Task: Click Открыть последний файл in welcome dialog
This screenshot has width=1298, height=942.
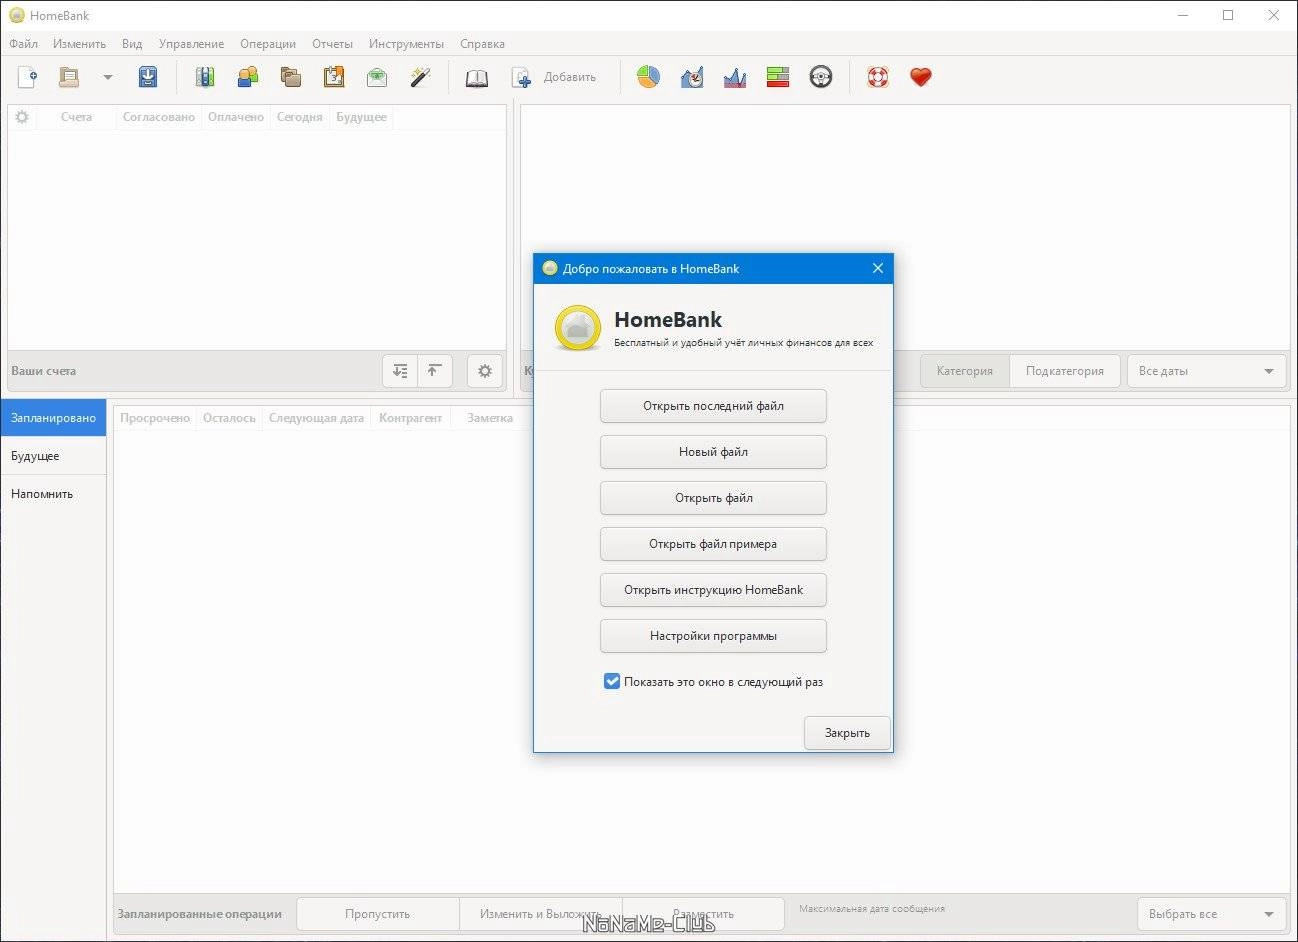Action: point(713,406)
